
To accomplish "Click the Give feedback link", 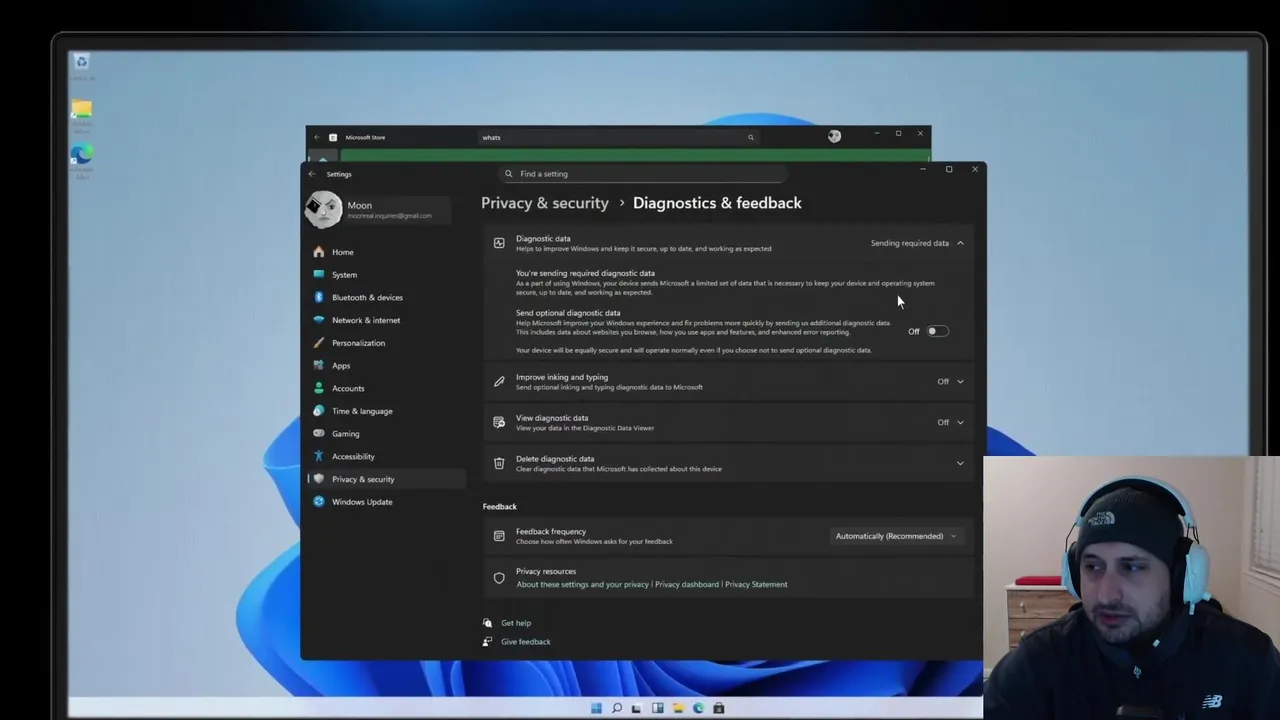I will (526, 642).
